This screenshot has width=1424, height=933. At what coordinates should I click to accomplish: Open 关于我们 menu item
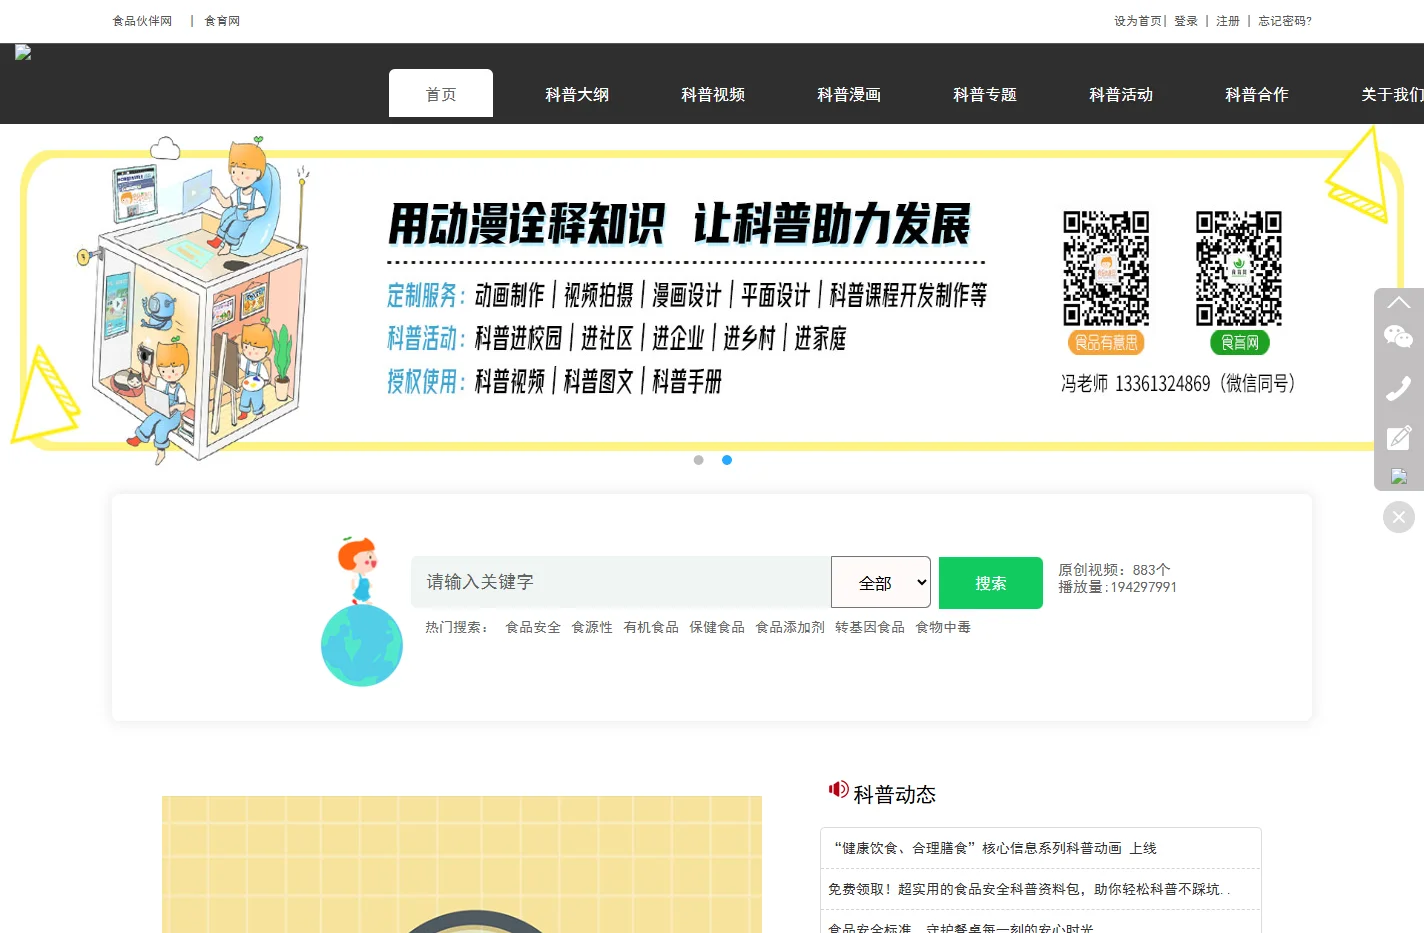[x=1392, y=94]
